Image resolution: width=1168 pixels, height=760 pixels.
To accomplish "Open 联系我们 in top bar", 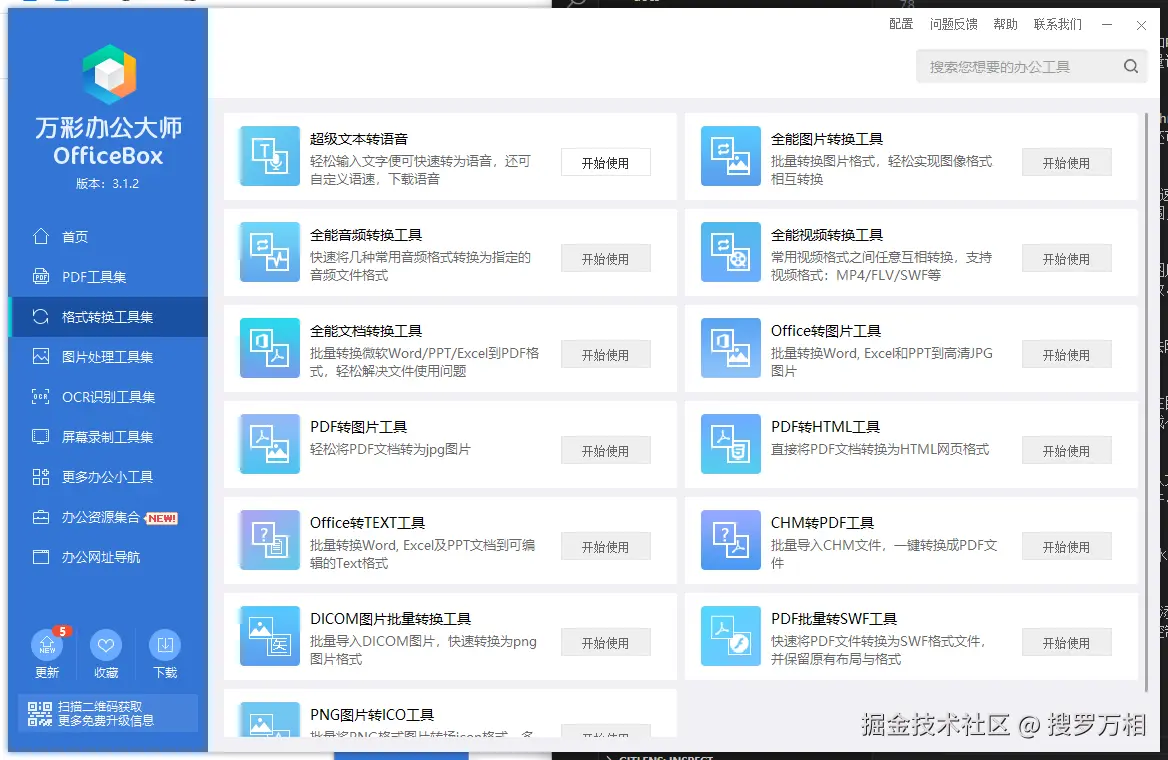I will [1058, 25].
